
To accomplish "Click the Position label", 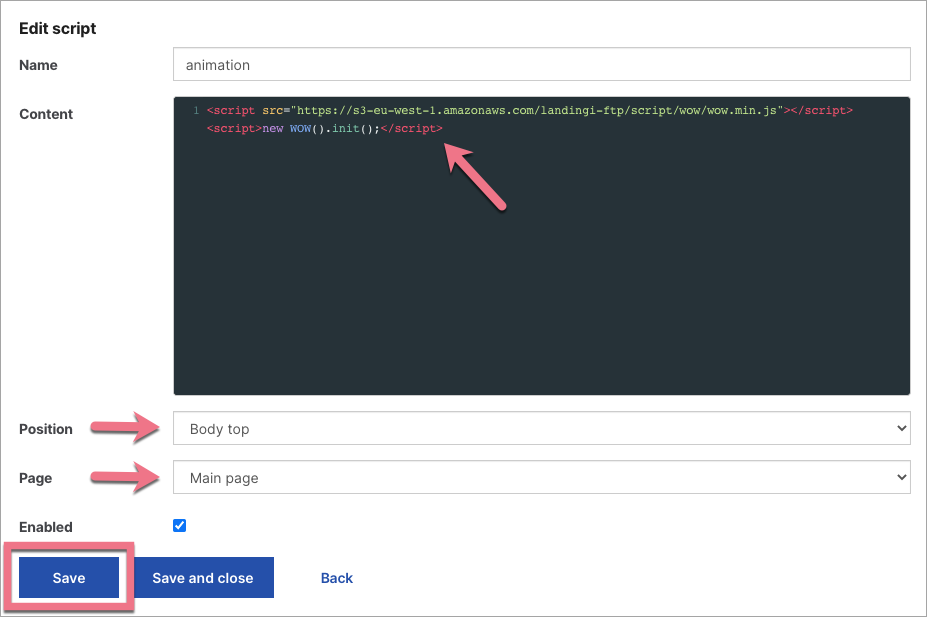I will [46, 428].
